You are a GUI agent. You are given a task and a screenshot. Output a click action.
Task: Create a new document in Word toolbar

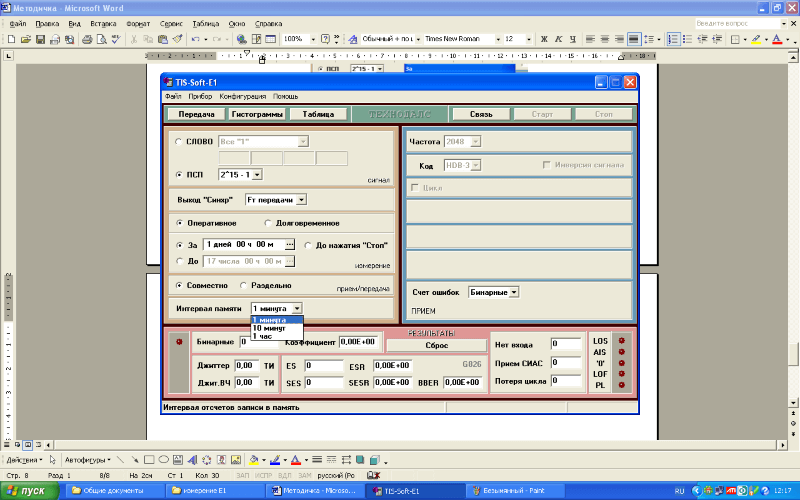(11, 39)
